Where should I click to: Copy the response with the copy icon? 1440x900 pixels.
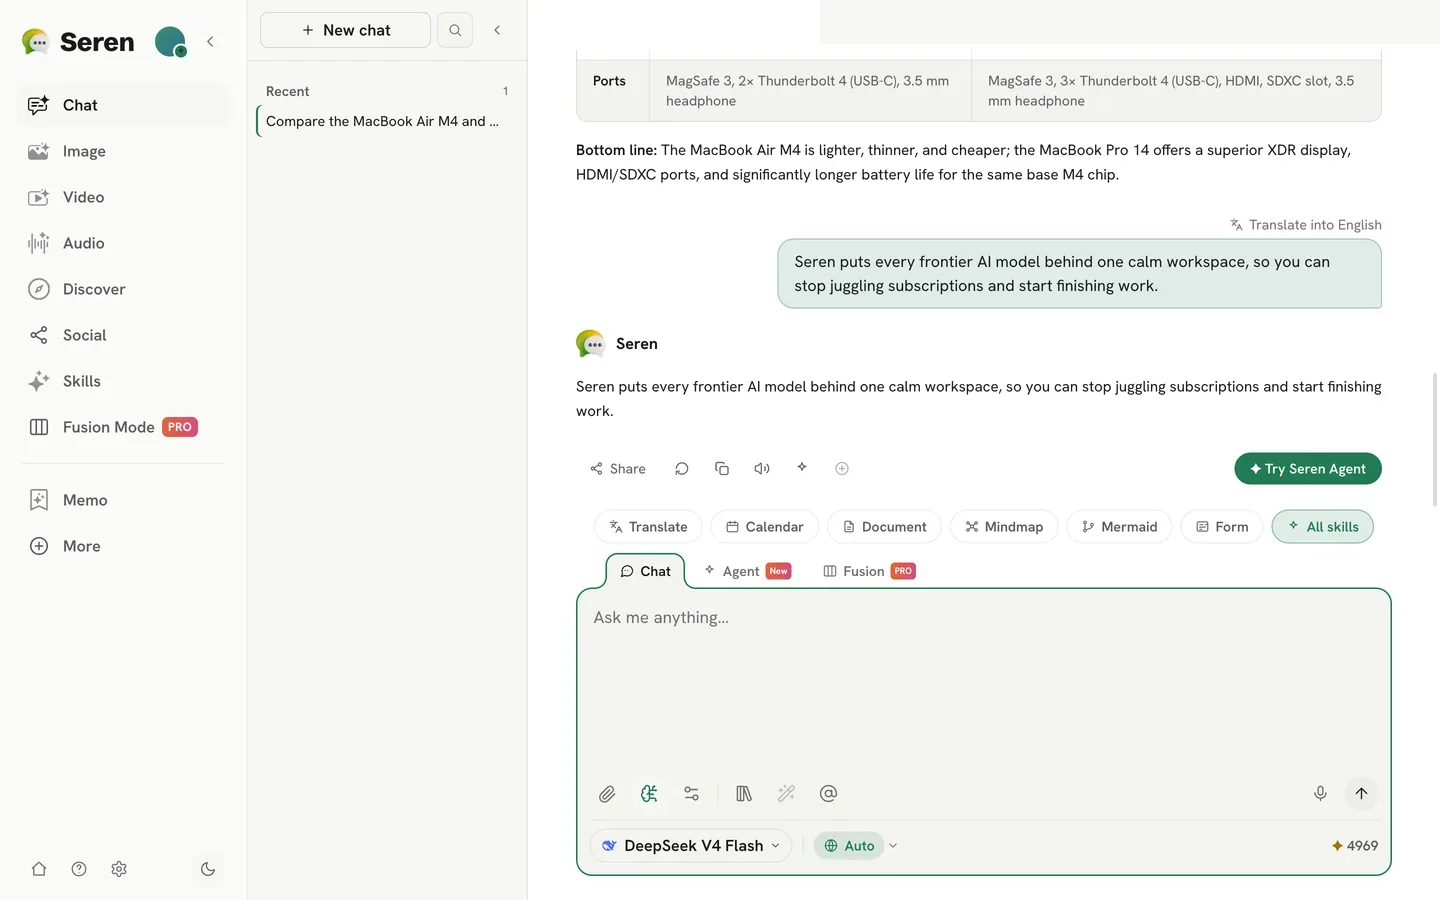point(722,469)
